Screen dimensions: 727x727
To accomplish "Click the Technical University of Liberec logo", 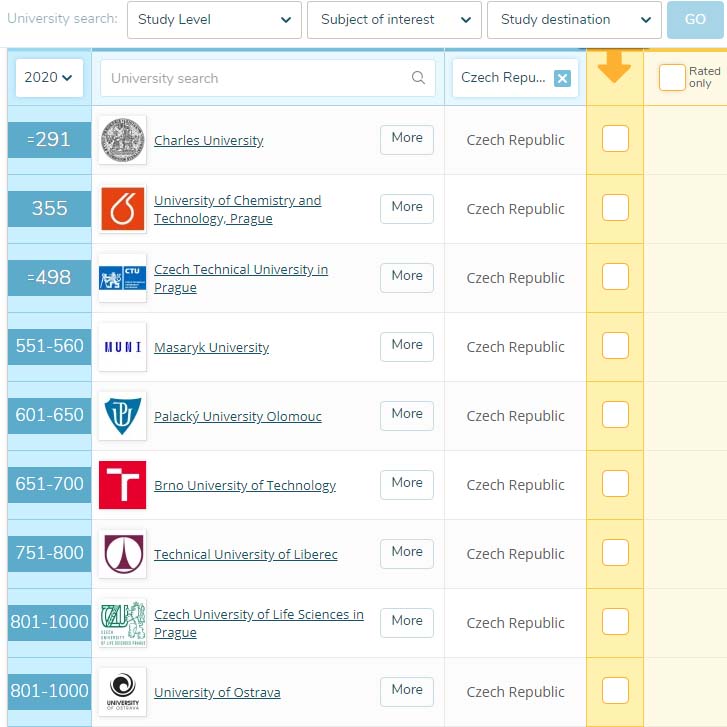I will pyautogui.click(x=123, y=554).
